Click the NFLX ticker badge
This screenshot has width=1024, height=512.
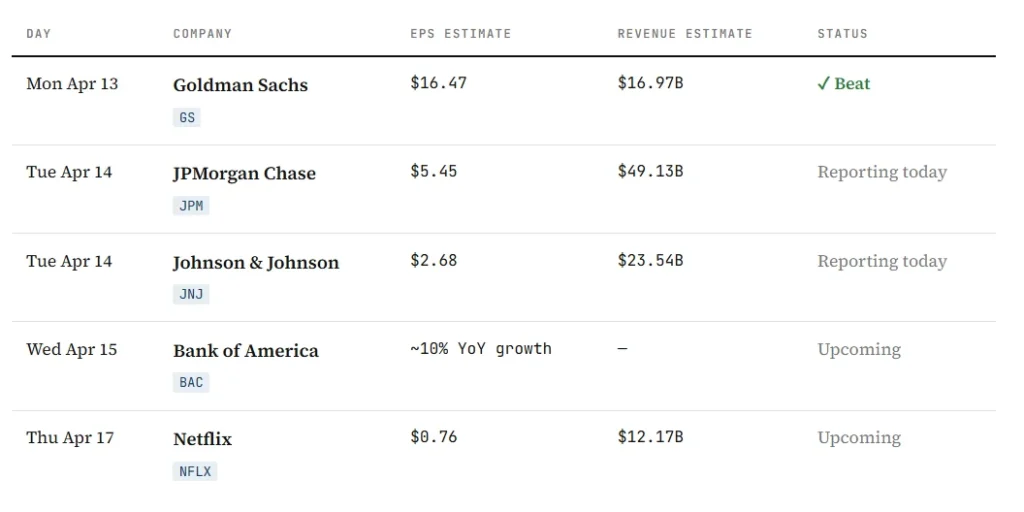(x=194, y=471)
